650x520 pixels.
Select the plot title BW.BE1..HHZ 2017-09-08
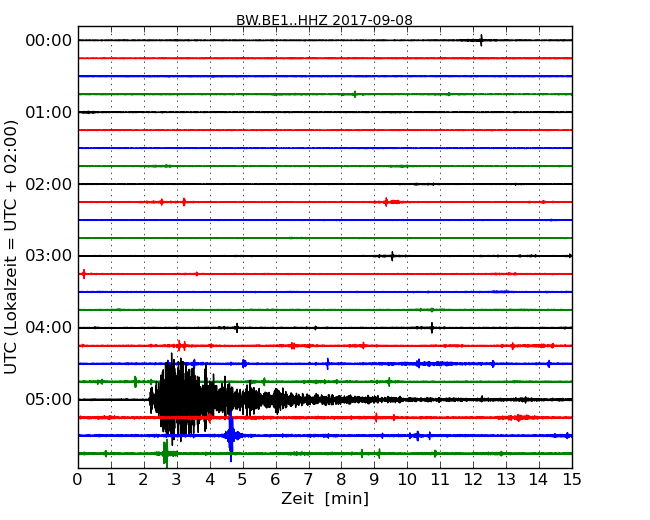point(324,20)
